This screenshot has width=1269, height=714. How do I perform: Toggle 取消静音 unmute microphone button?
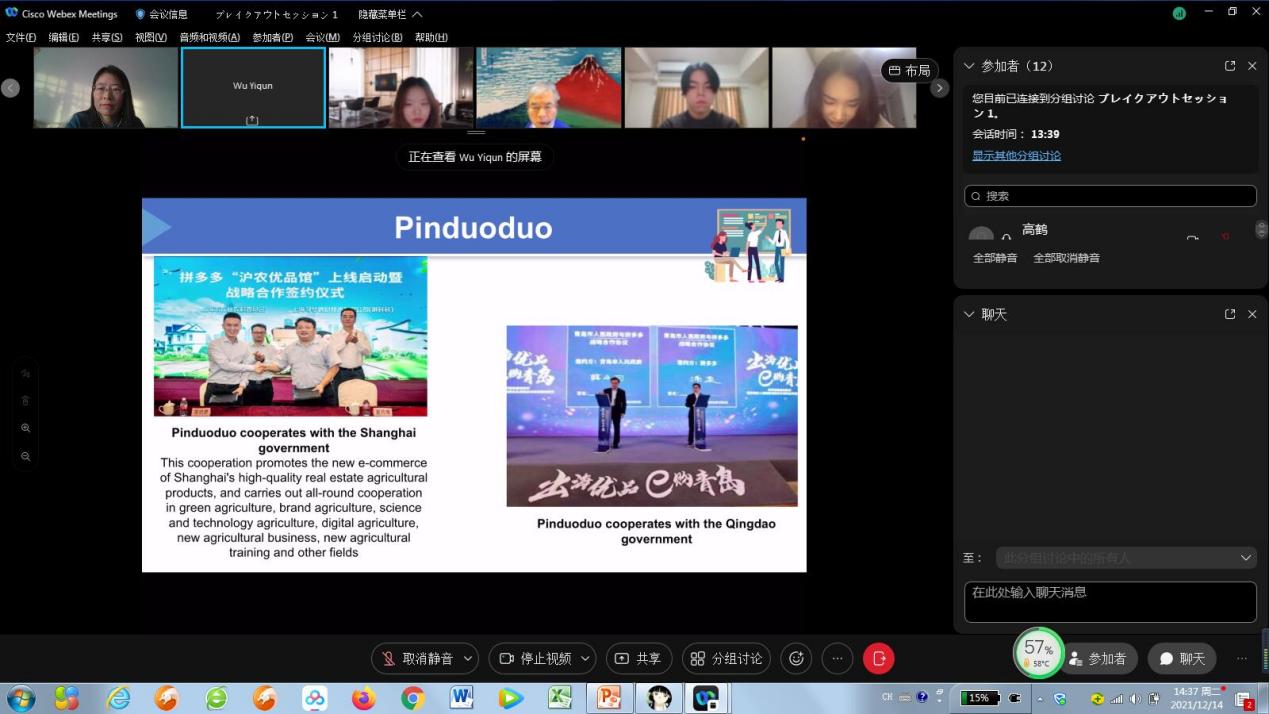417,658
